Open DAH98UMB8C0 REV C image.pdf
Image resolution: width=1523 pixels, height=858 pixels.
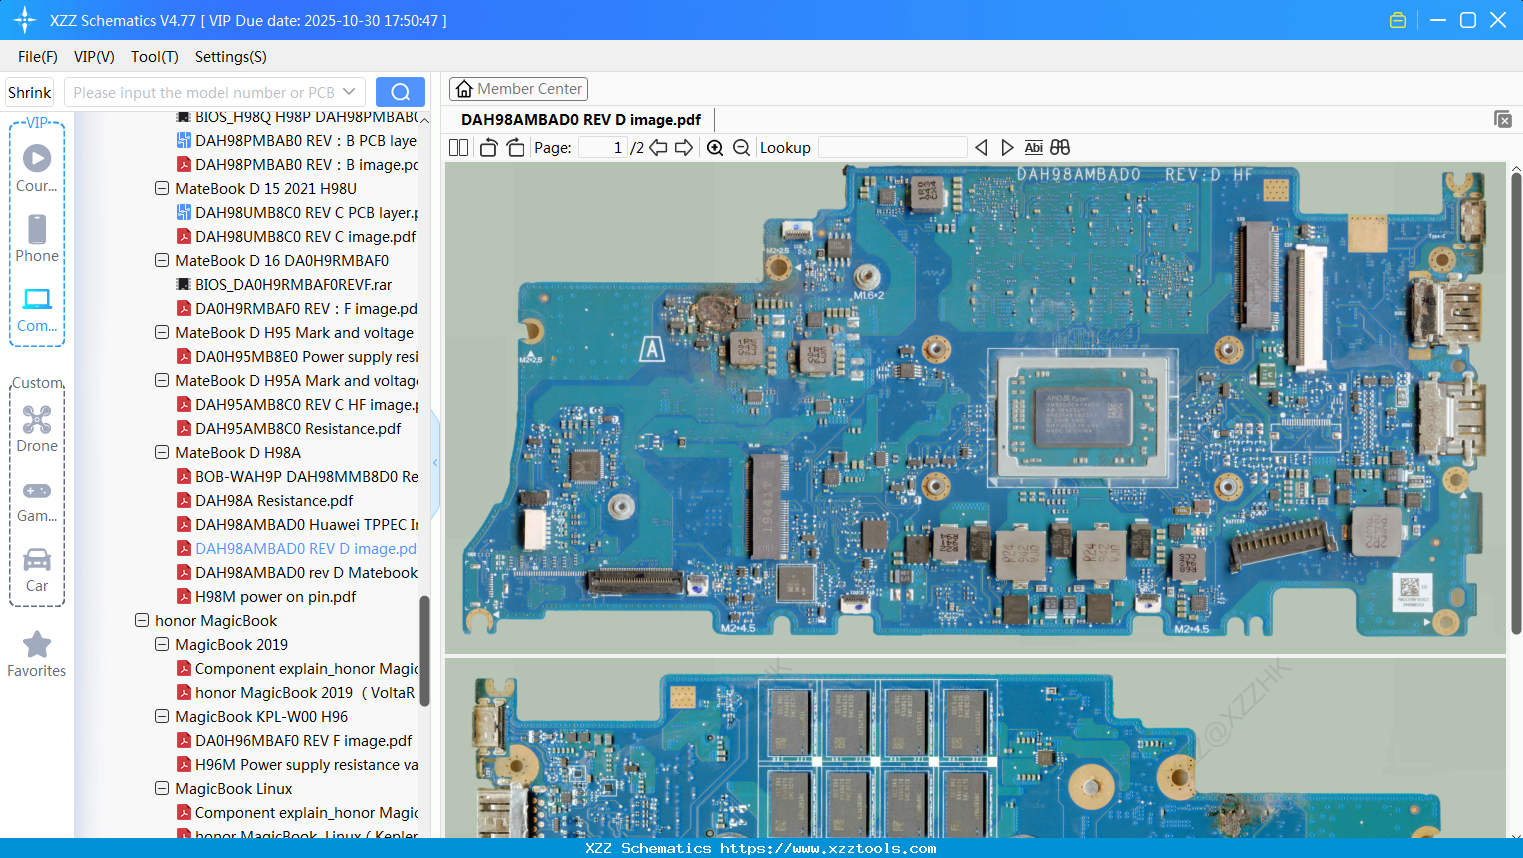point(296,236)
